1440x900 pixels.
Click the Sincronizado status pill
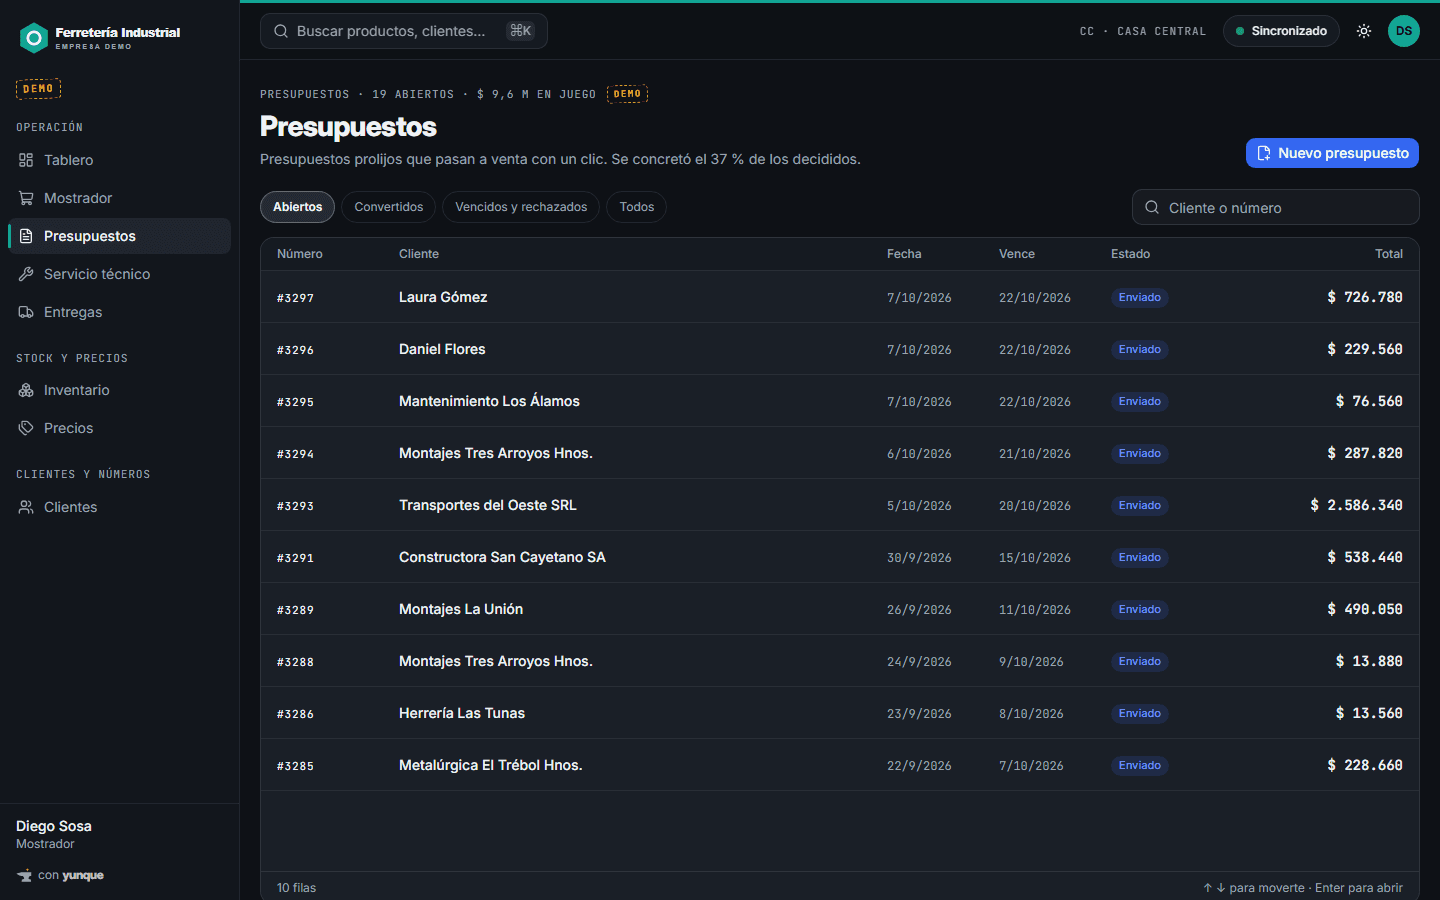pos(1281,31)
